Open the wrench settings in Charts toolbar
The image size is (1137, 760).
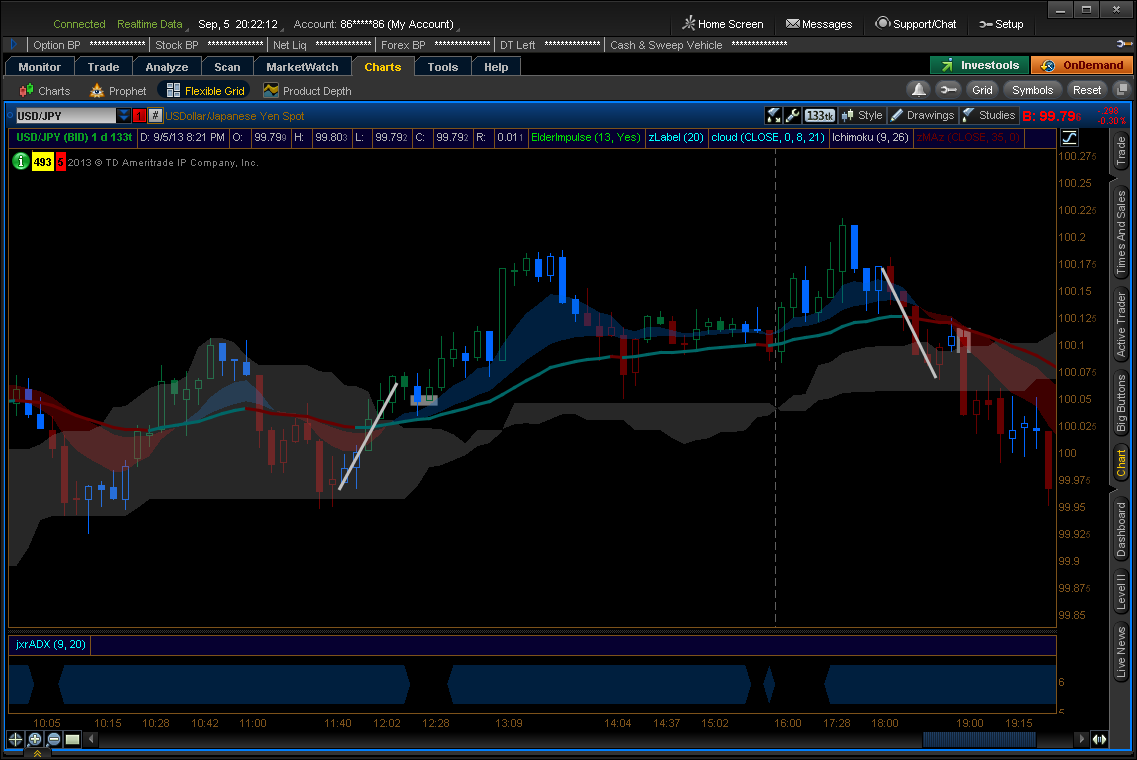948,90
